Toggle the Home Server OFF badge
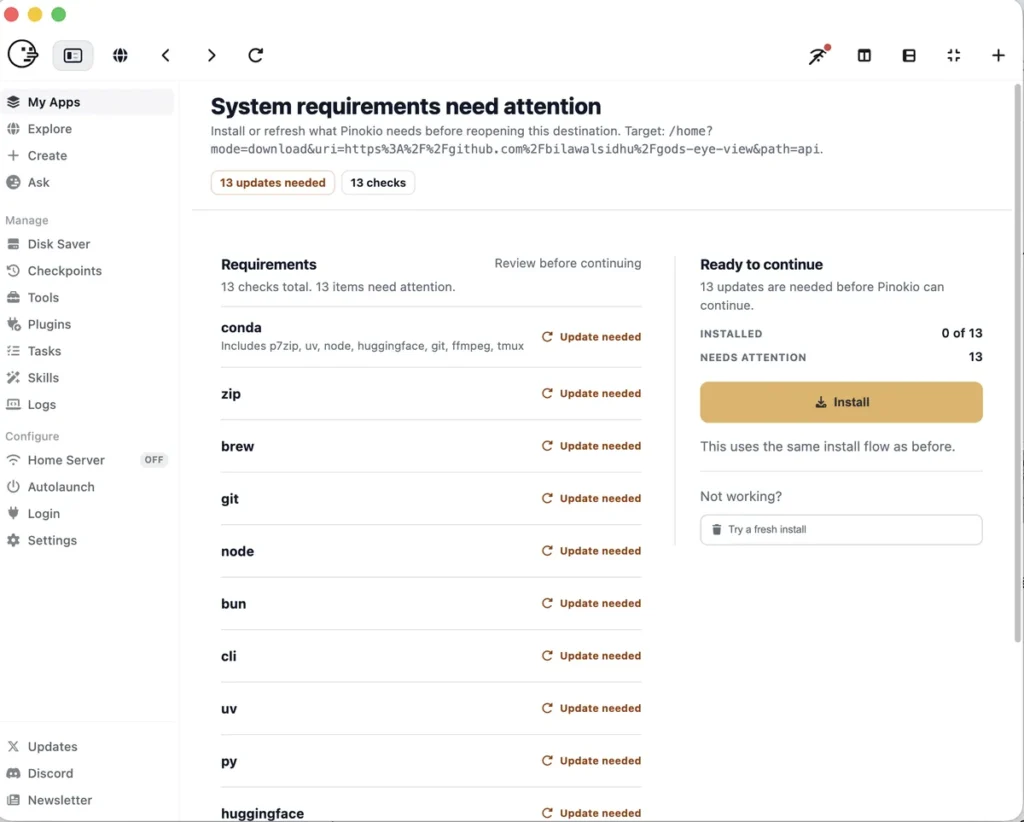 [153, 460]
